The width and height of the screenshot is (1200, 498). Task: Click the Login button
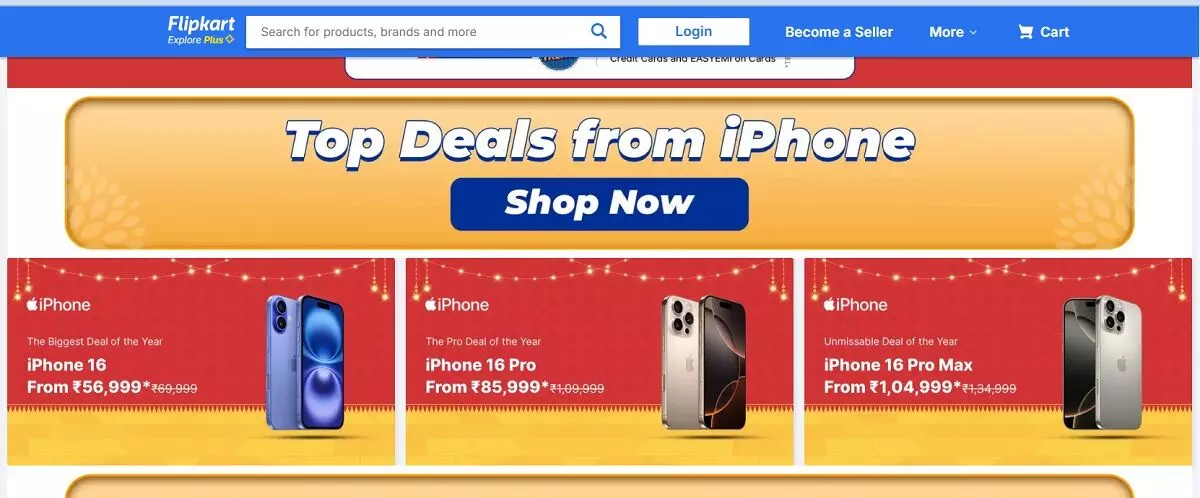coord(693,32)
